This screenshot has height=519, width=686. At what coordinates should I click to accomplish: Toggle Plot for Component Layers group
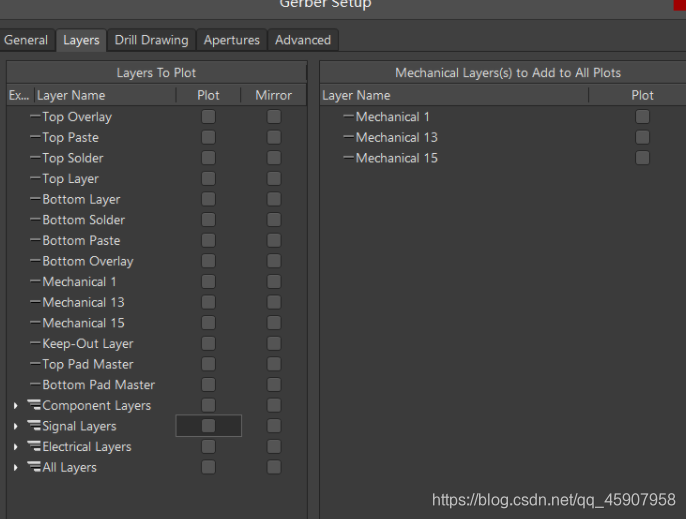tap(208, 405)
